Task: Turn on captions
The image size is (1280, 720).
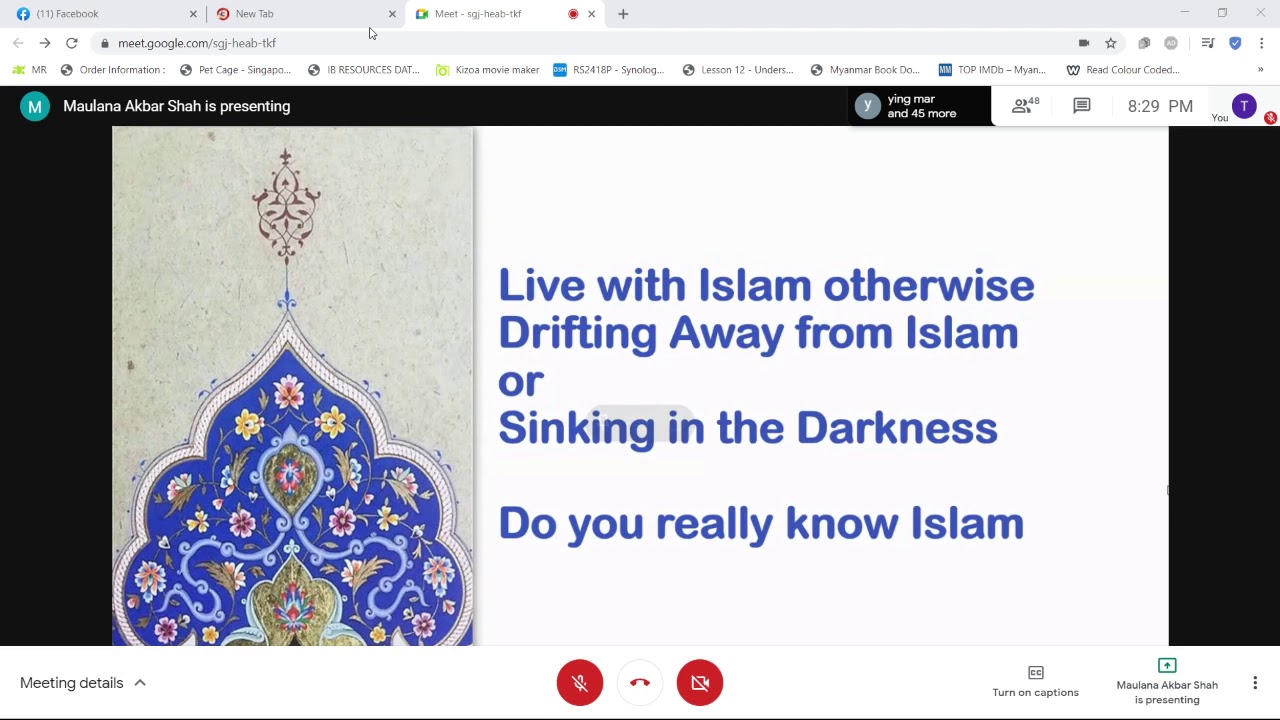Action: pos(1035,681)
